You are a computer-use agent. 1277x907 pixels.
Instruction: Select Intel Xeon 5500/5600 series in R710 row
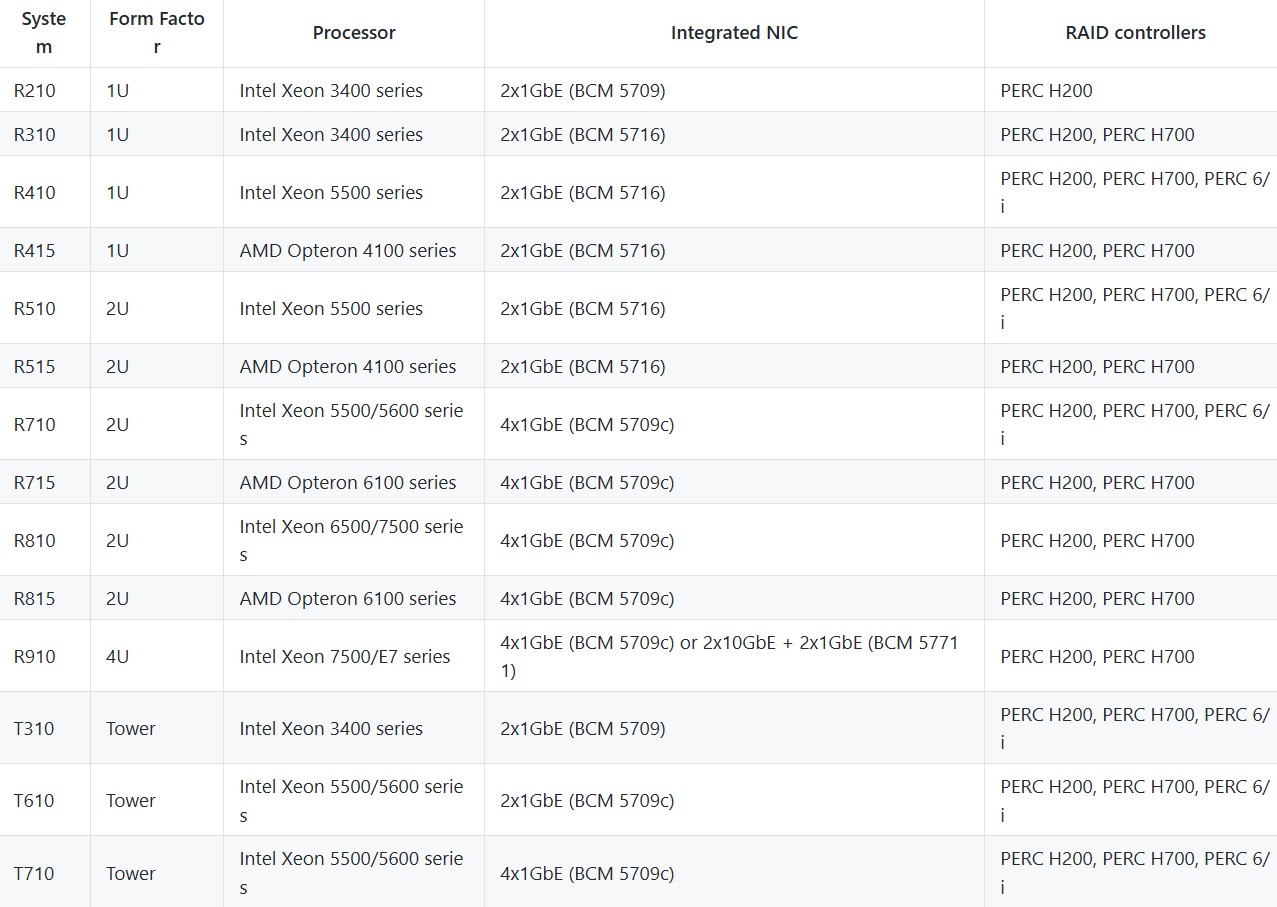pos(354,424)
